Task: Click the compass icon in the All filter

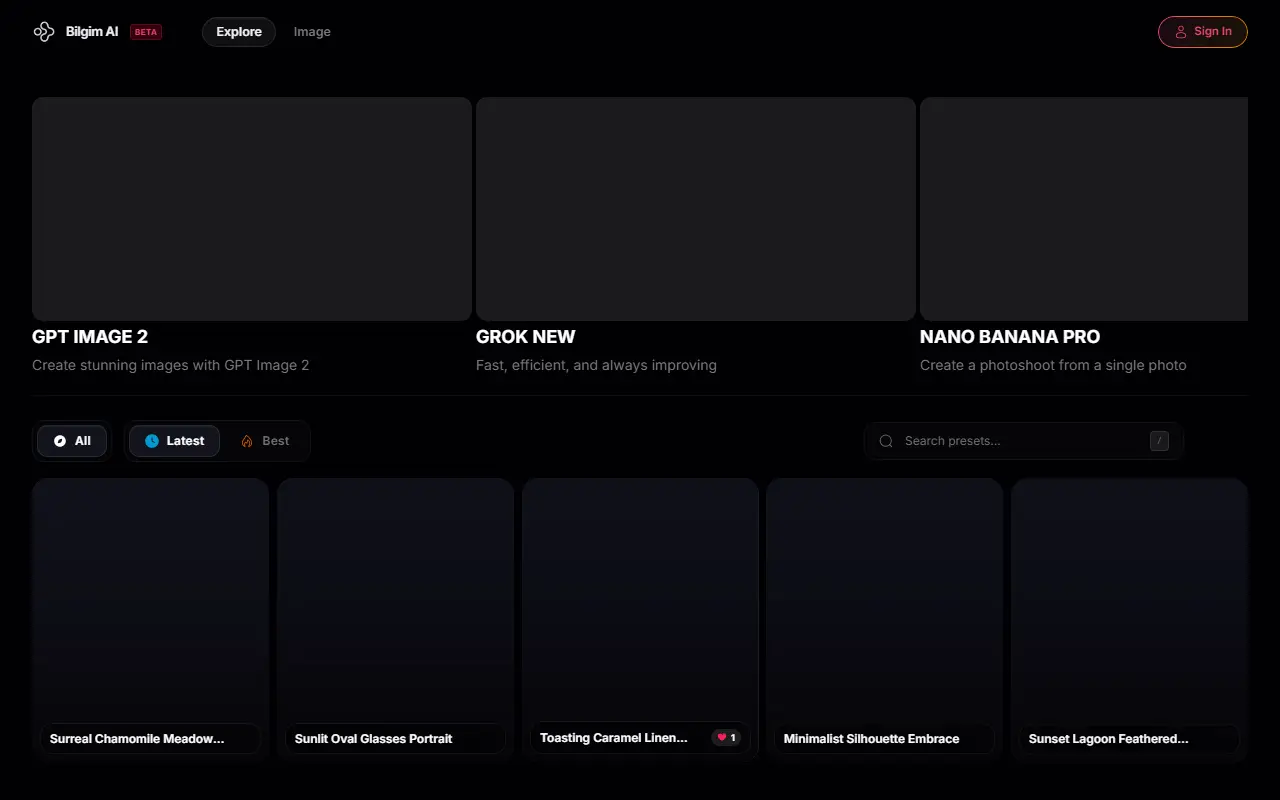Action: click(60, 441)
